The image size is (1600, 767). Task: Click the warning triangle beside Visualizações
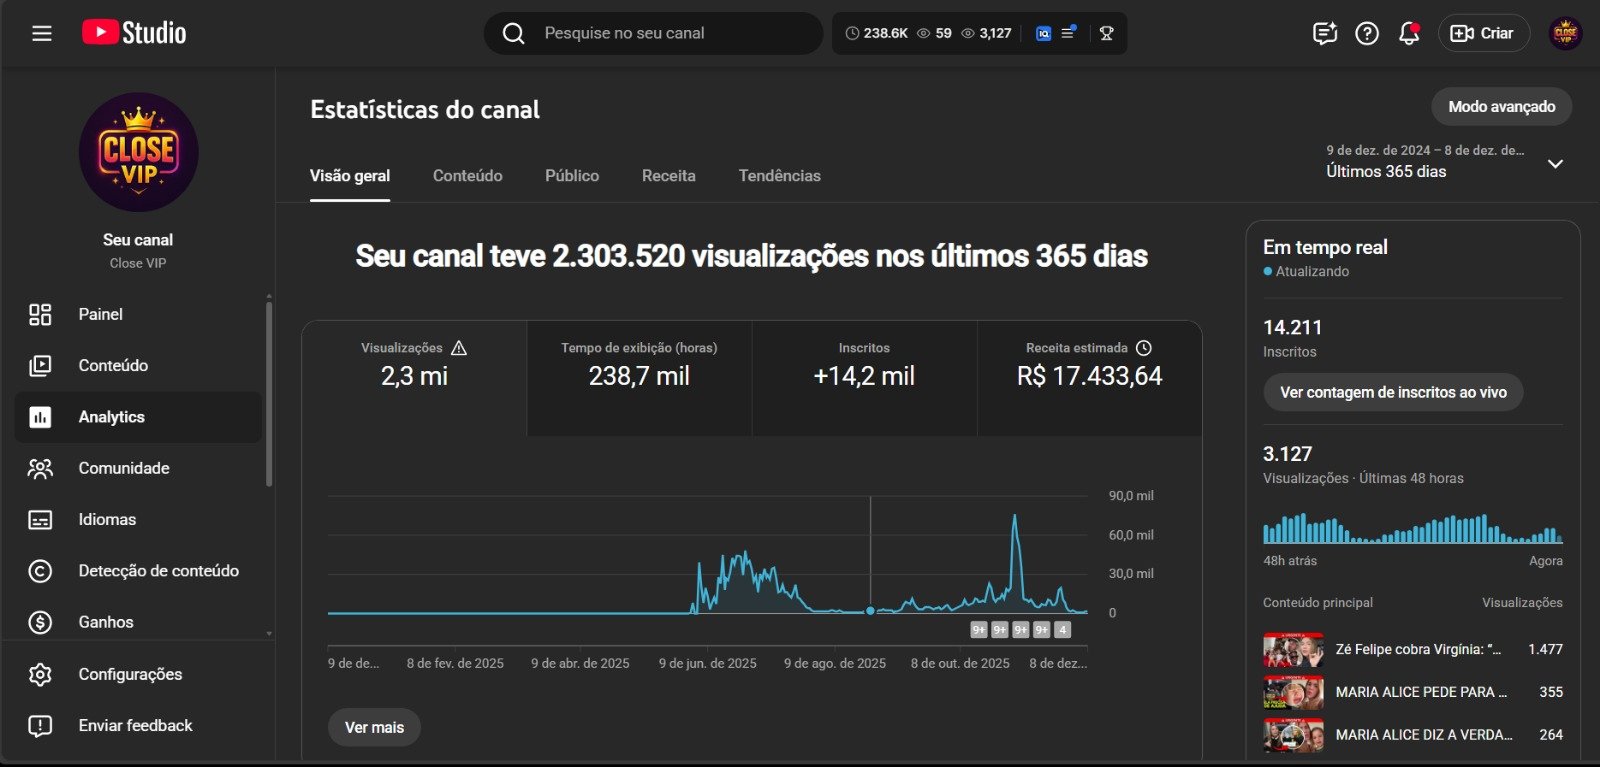459,348
